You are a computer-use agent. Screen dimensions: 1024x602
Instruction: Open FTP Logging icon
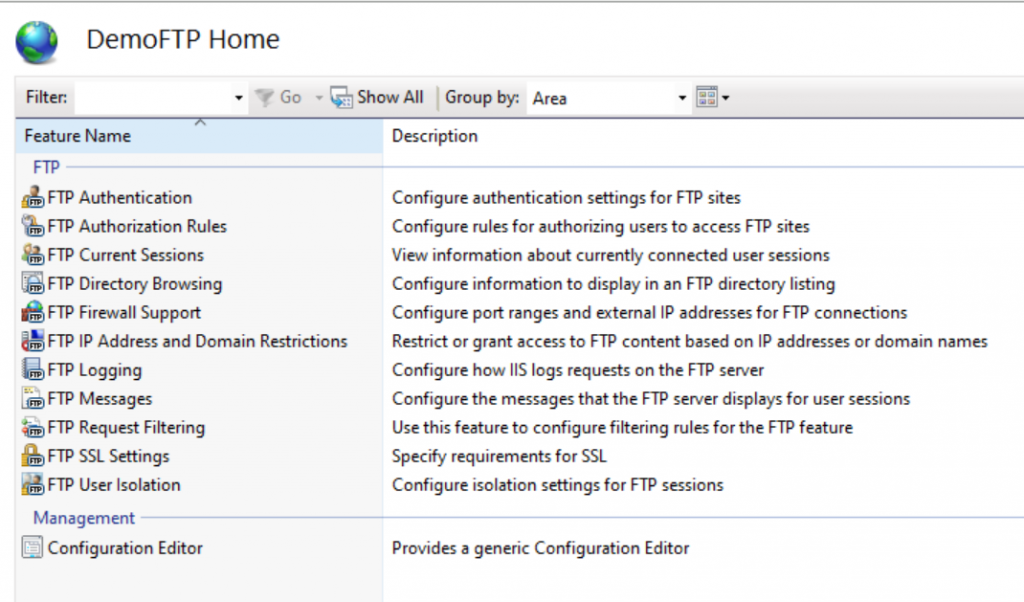coord(33,370)
